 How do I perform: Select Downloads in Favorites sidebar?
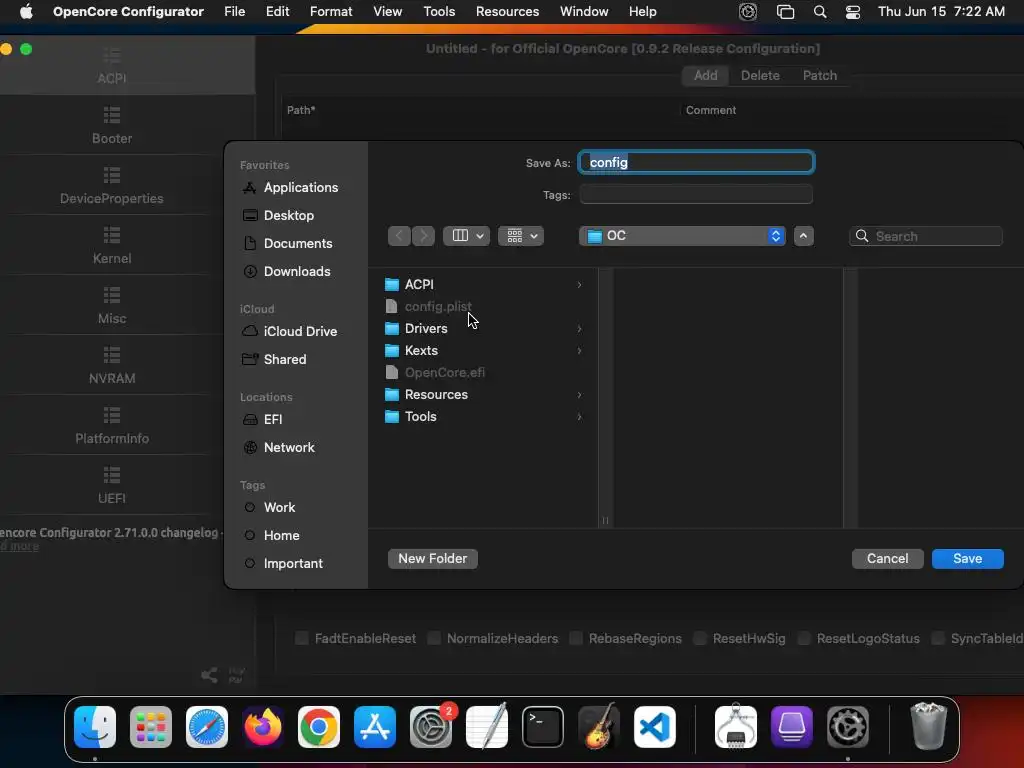(x=296, y=271)
